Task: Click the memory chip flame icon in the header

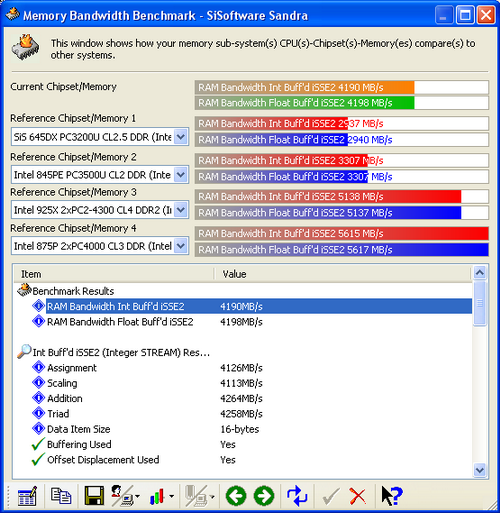Action: pyautogui.click(x=25, y=47)
